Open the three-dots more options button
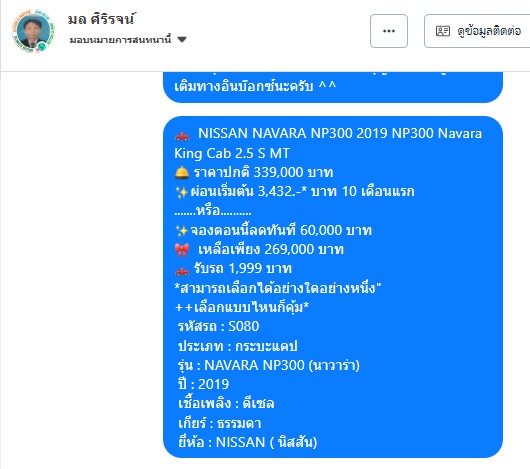530x469 pixels. click(389, 31)
